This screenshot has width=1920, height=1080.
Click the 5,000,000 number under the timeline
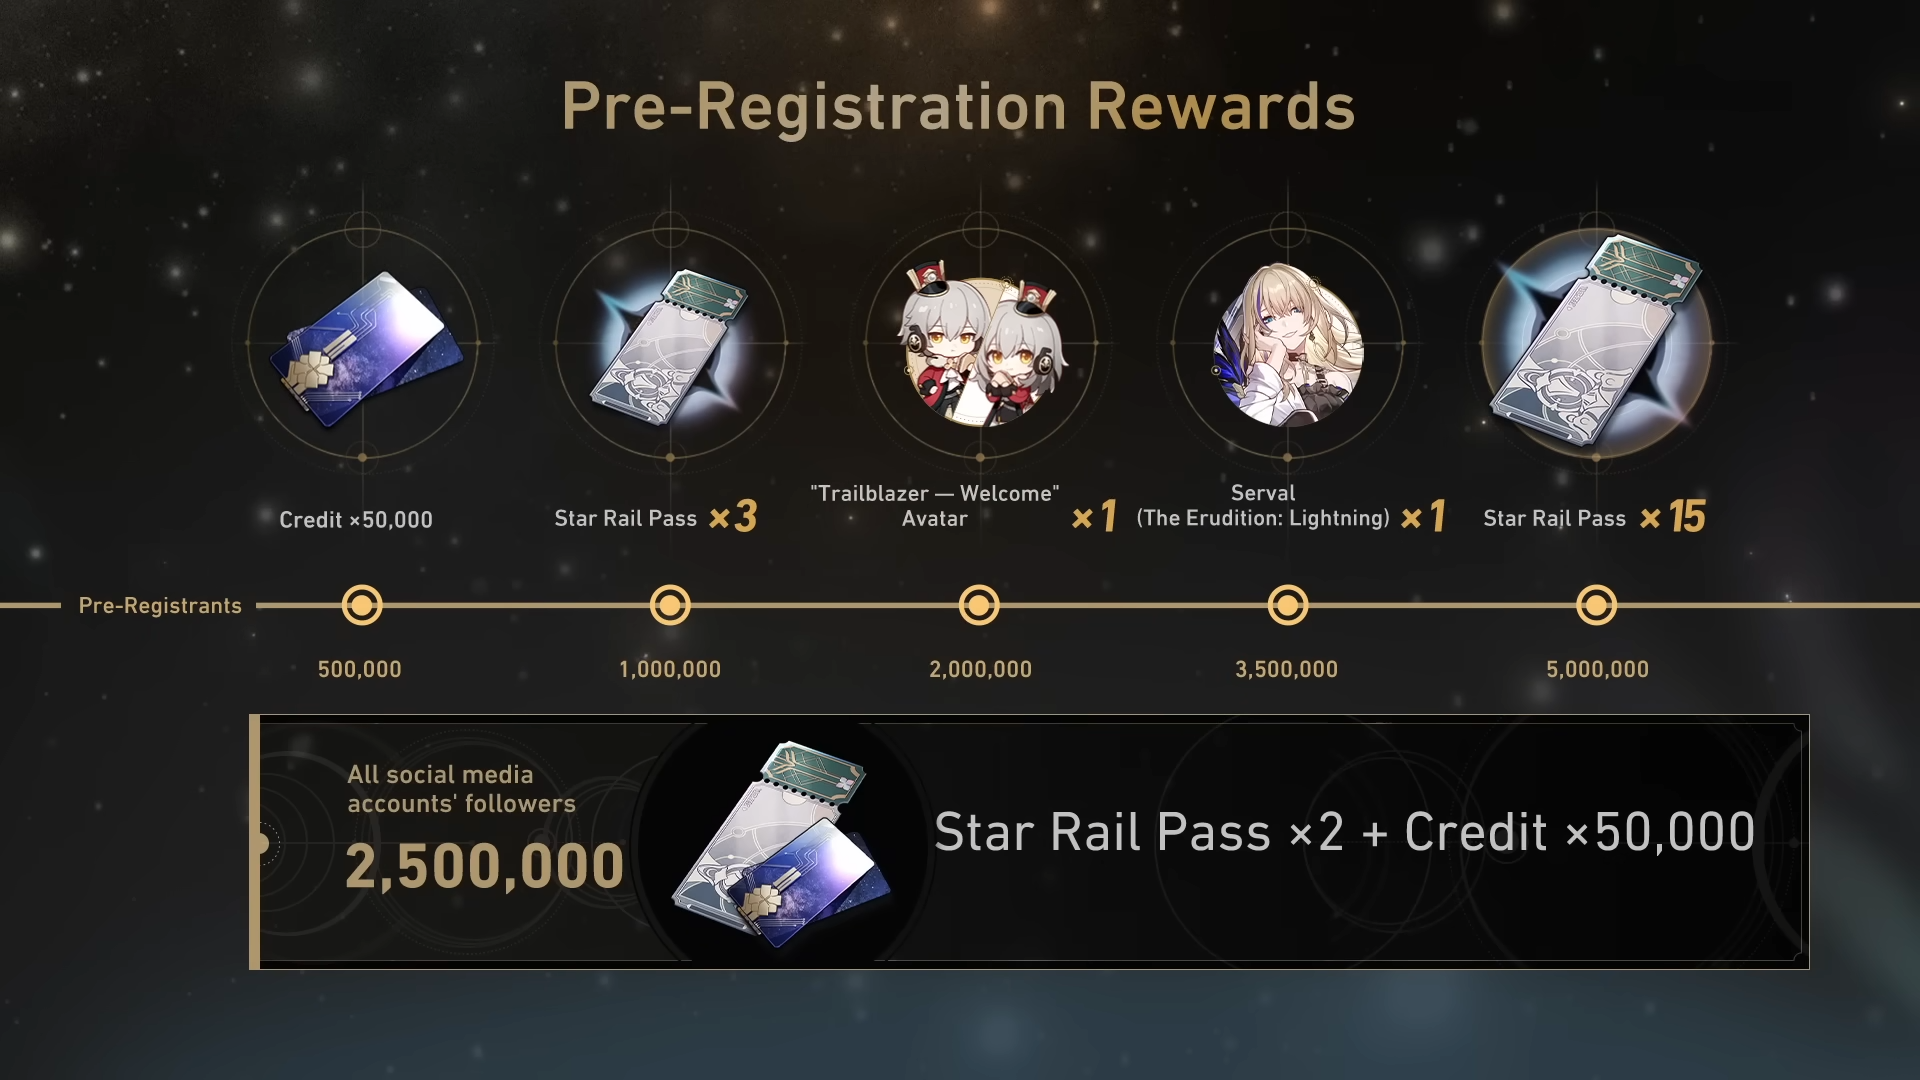pyautogui.click(x=1597, y=670)
